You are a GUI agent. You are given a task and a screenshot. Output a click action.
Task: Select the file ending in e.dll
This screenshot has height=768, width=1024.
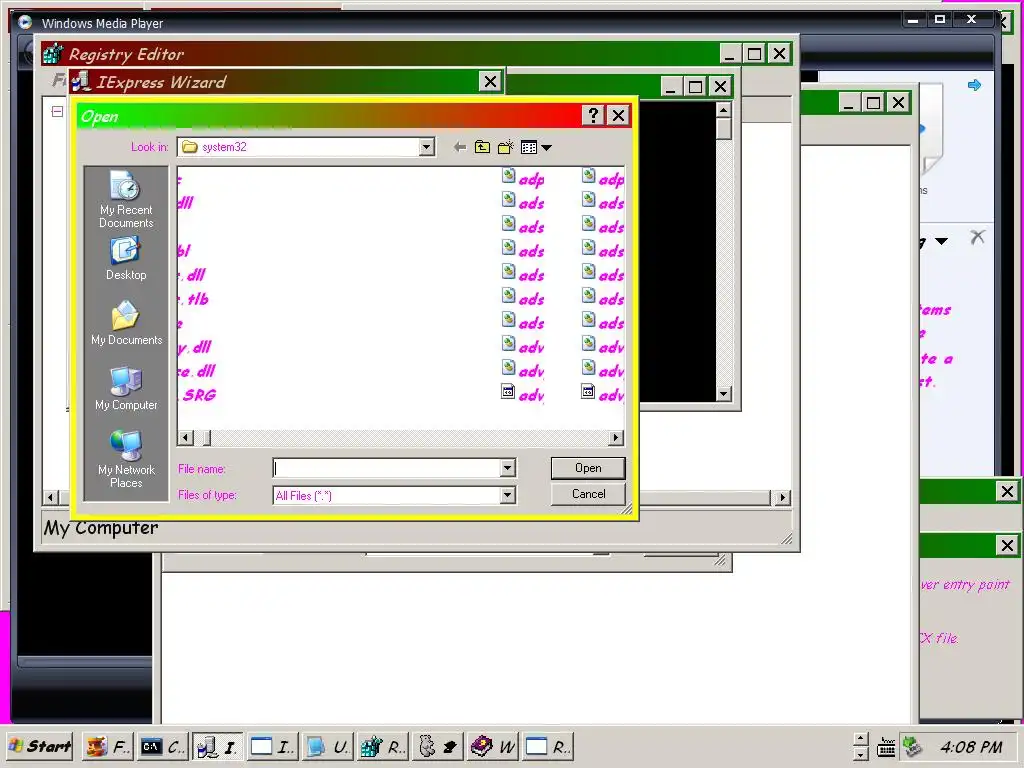click(197, 371)
